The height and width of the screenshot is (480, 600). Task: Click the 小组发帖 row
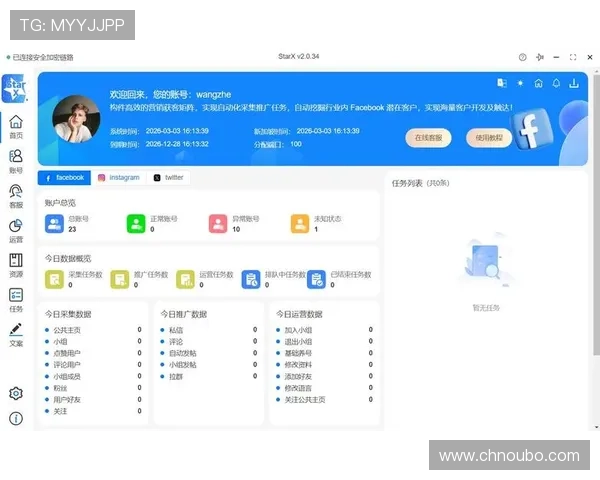(209, 365)
